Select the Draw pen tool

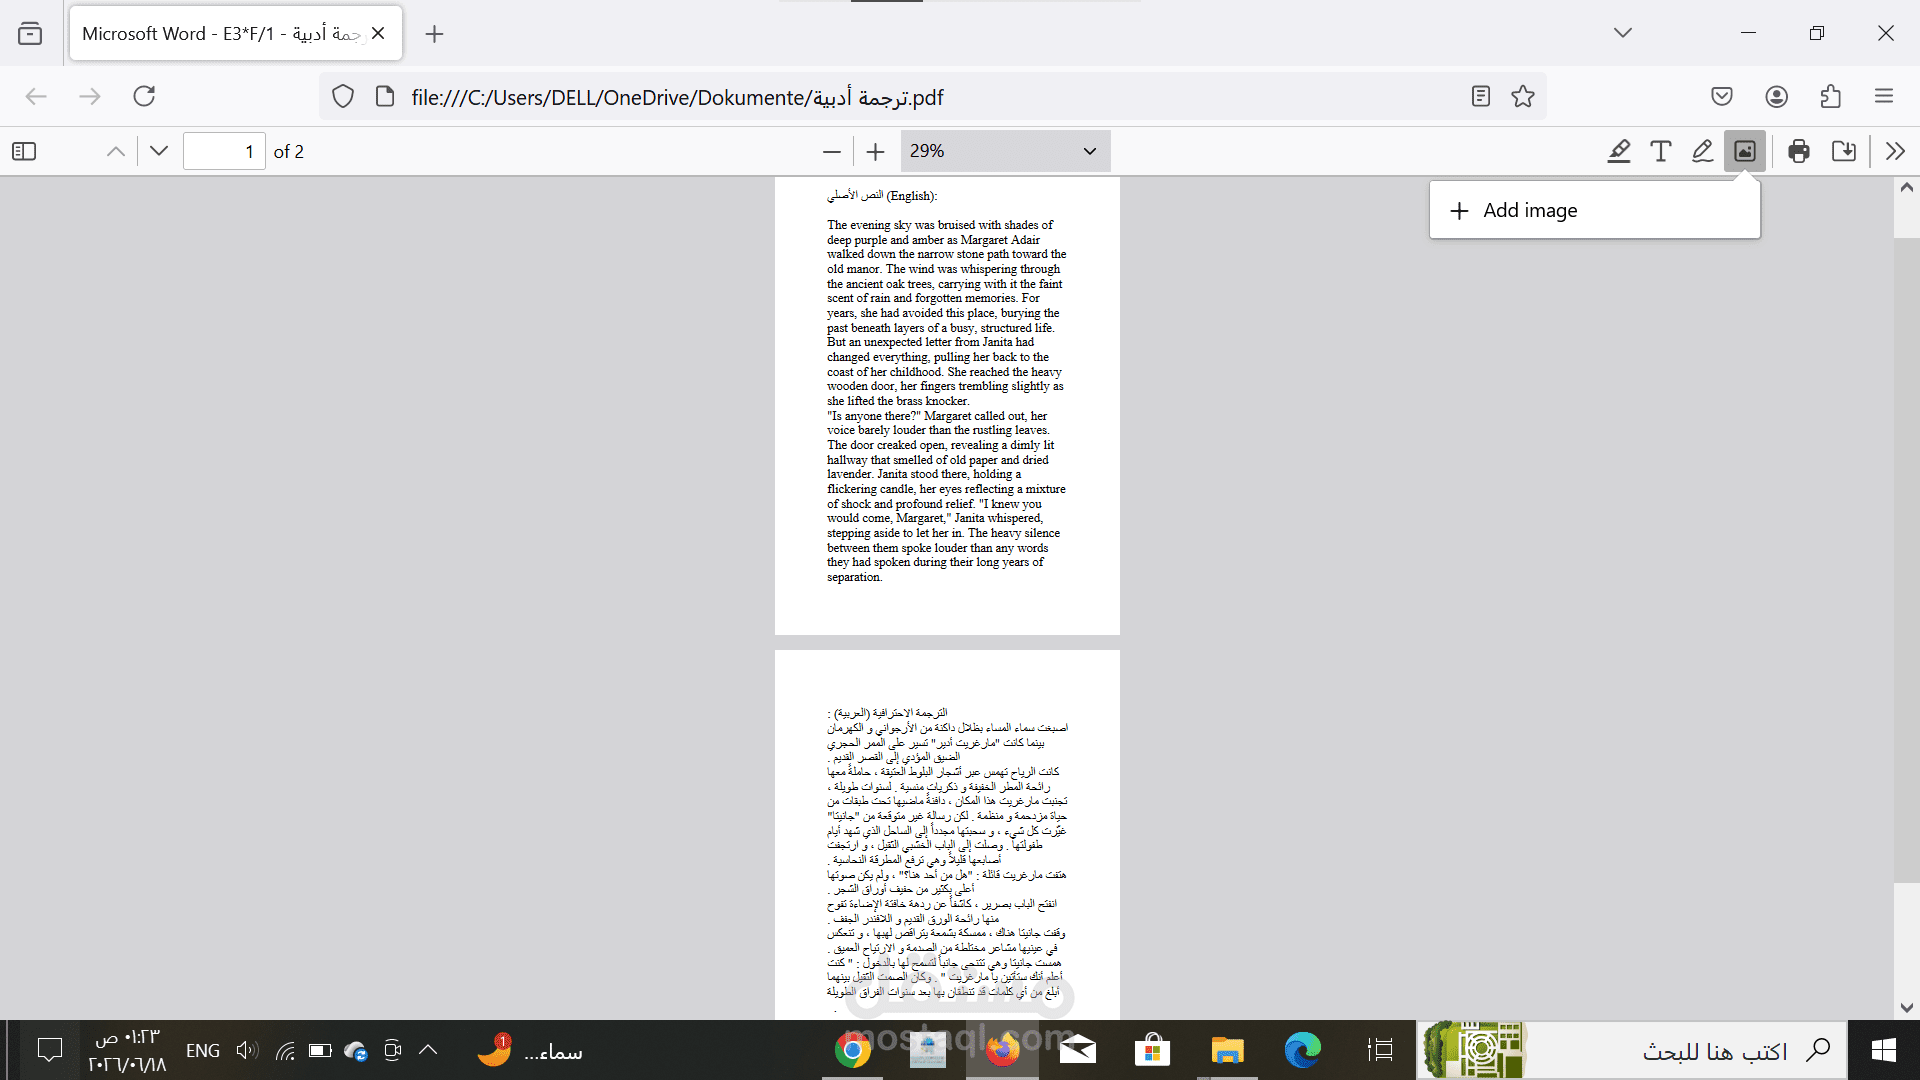pyautogui.click(x=1703, y=151)
